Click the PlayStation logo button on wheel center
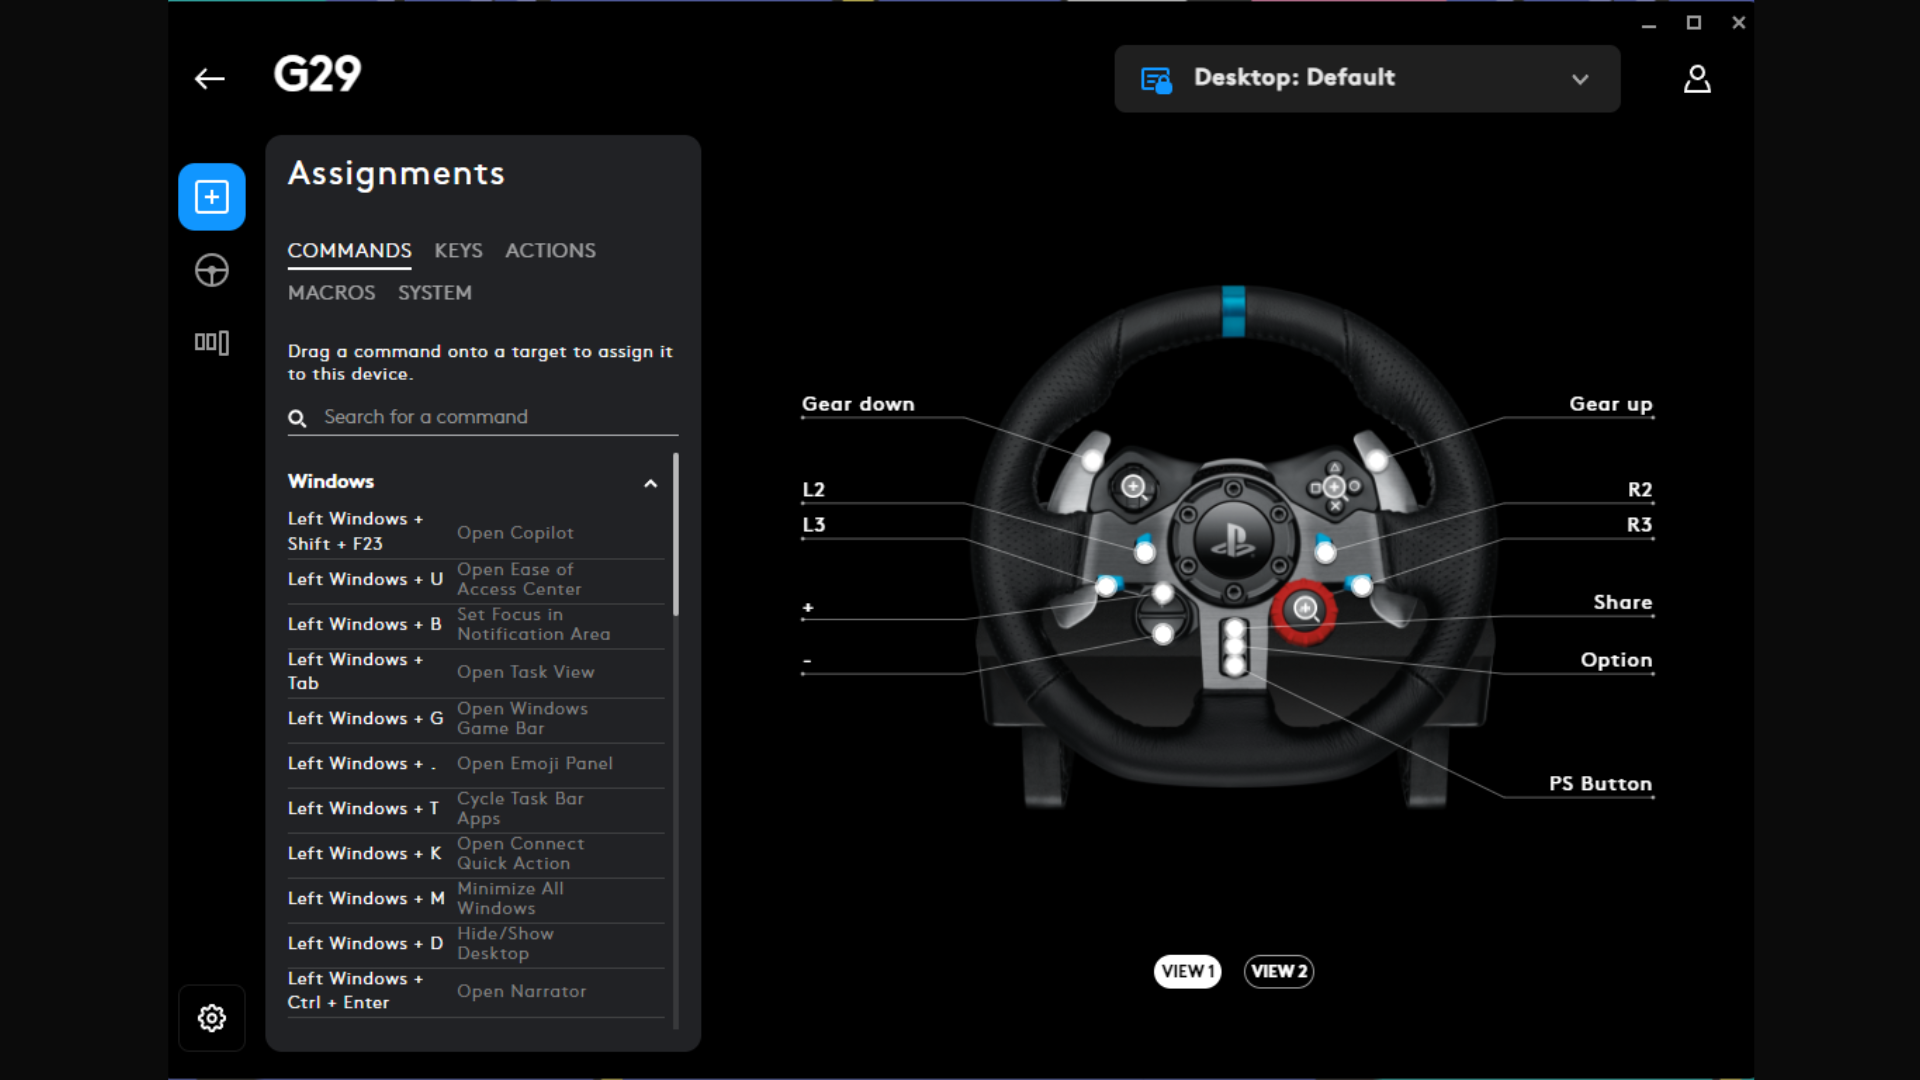Screen dimensions: 1920x1080 point(1233,540)
